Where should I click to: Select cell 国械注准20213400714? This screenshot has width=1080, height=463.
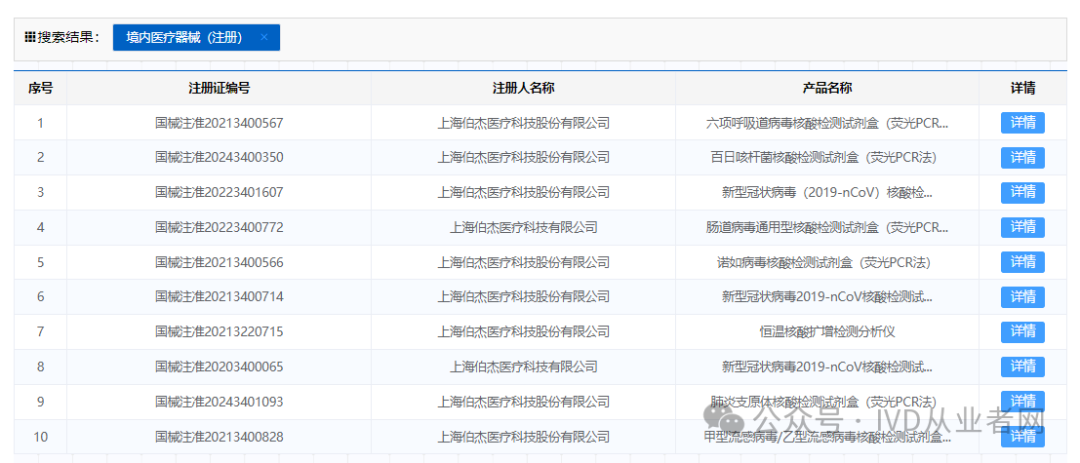[x=219, y=297]
